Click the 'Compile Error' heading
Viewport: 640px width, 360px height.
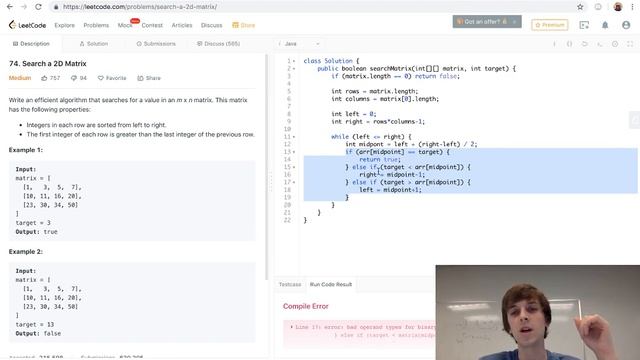coord(305,306)
